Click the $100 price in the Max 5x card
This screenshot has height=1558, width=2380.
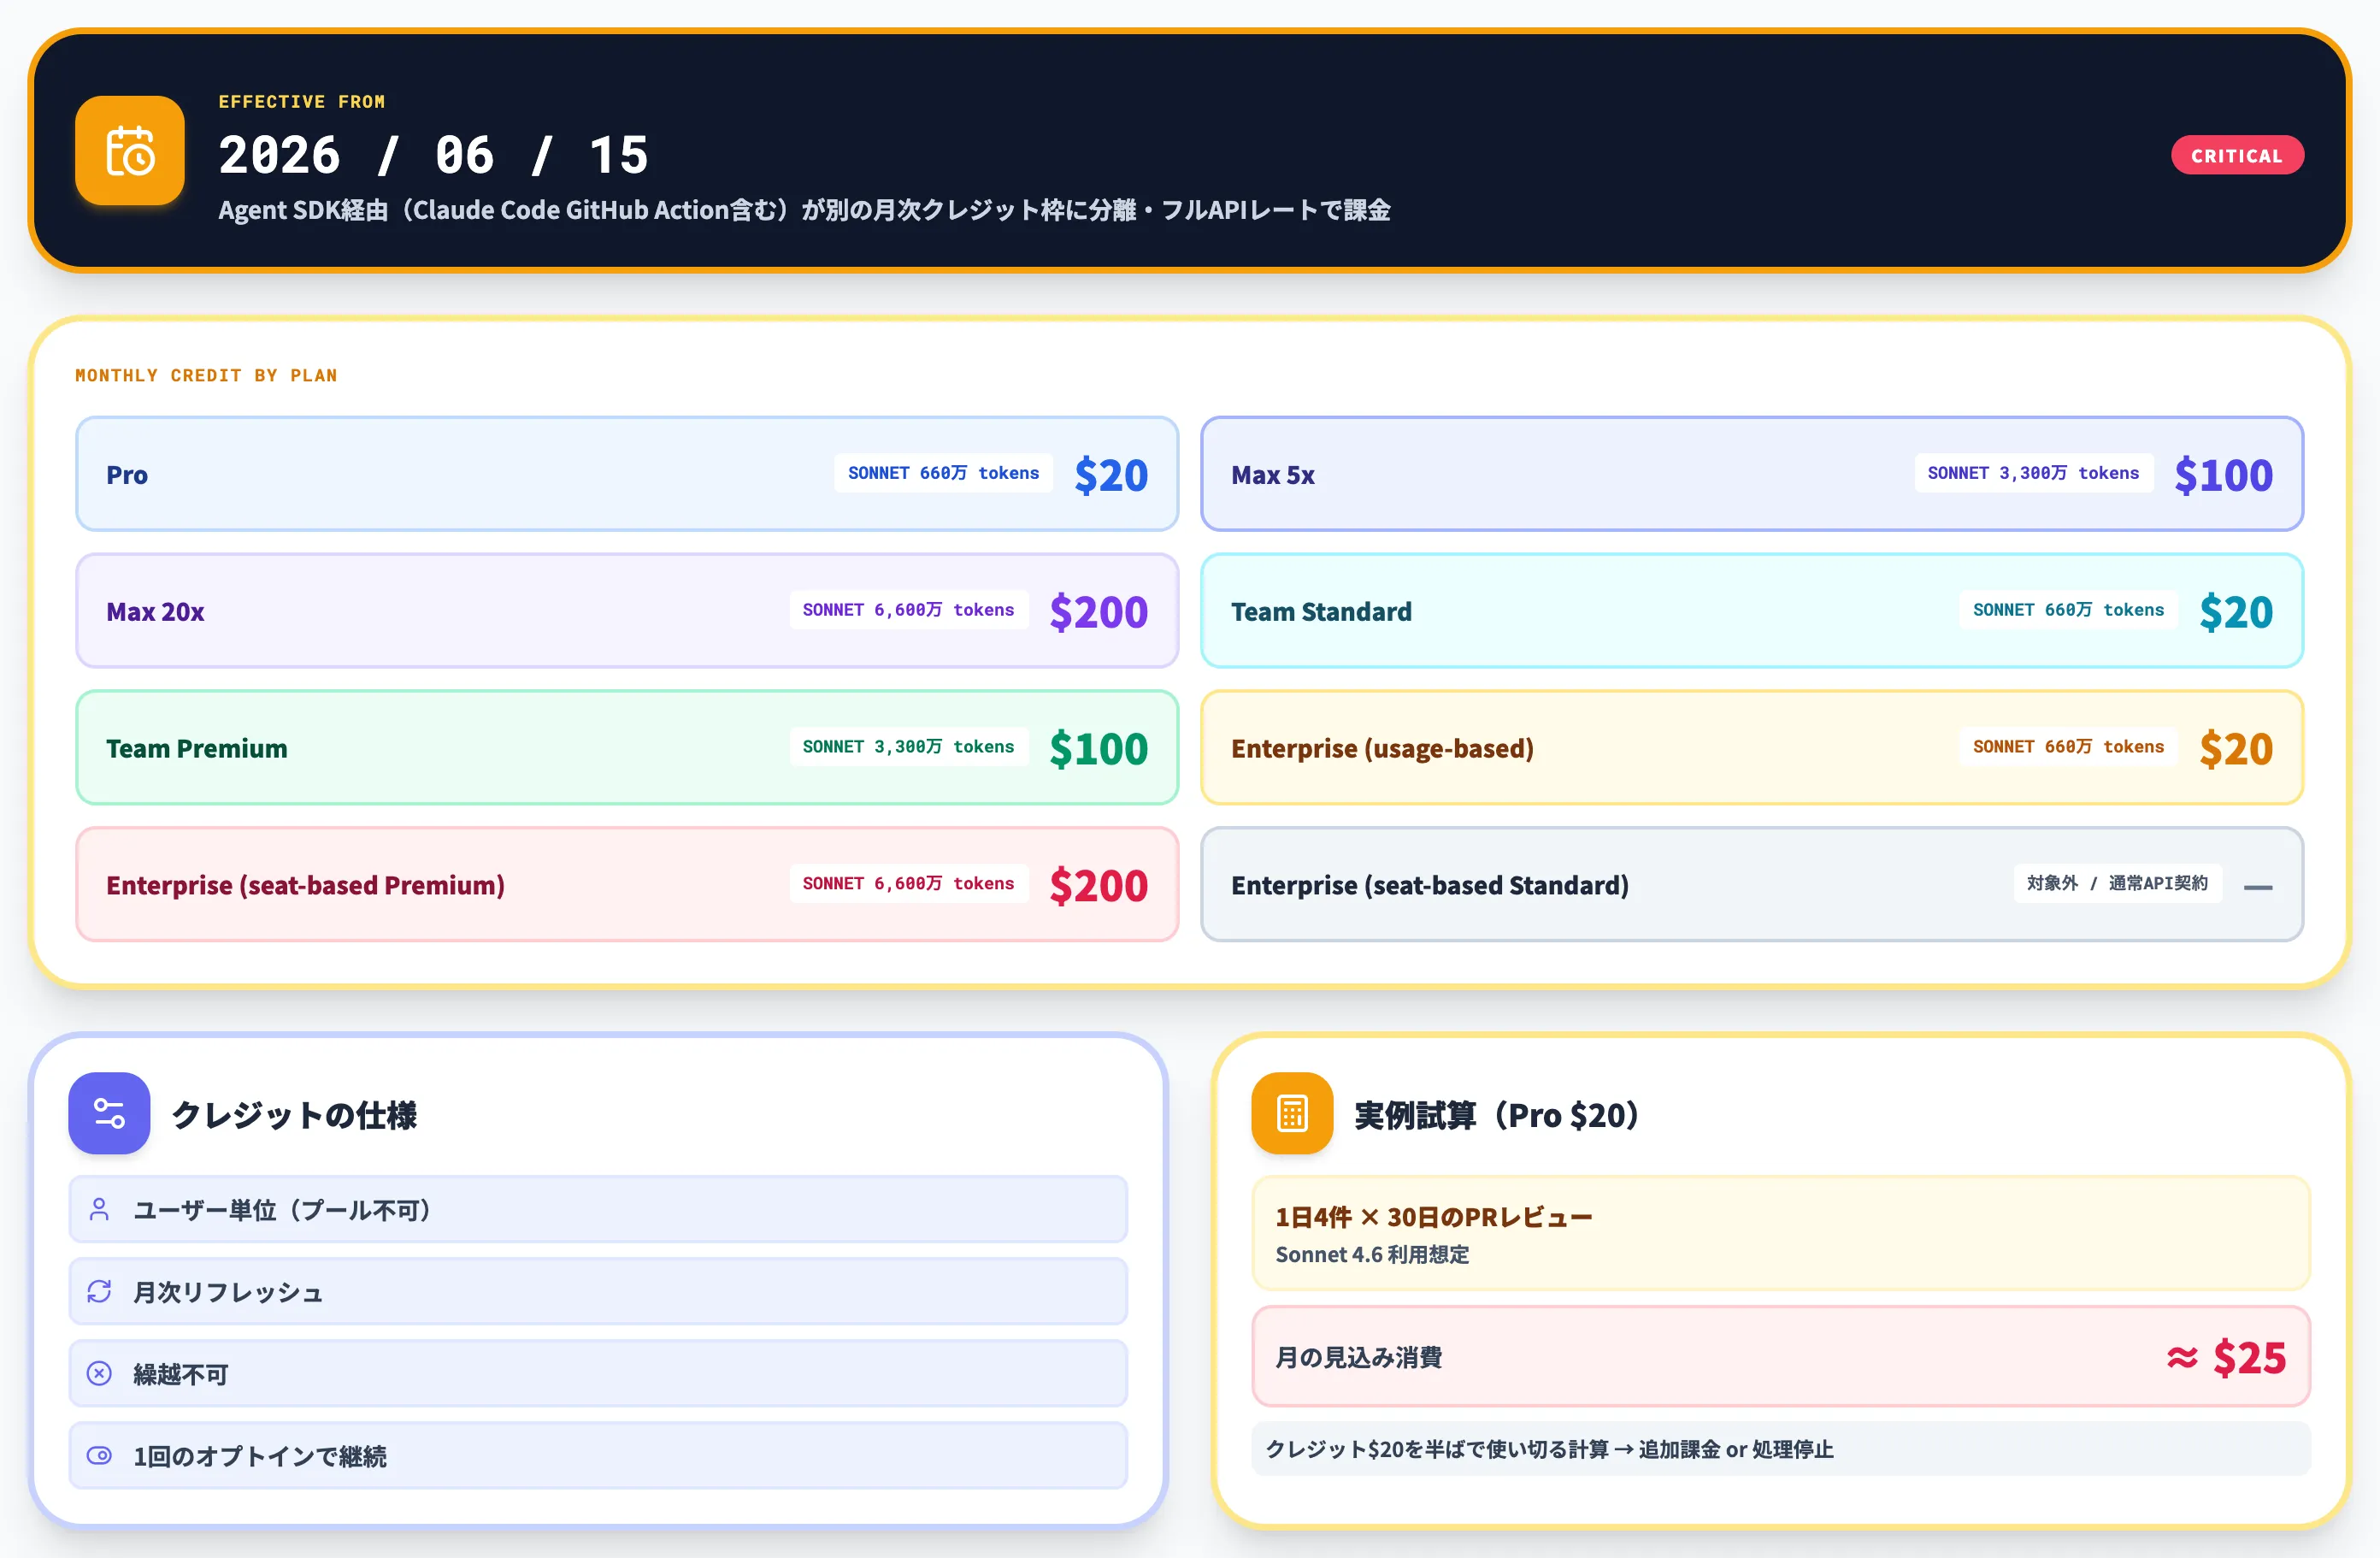(x=2223, y=475)
